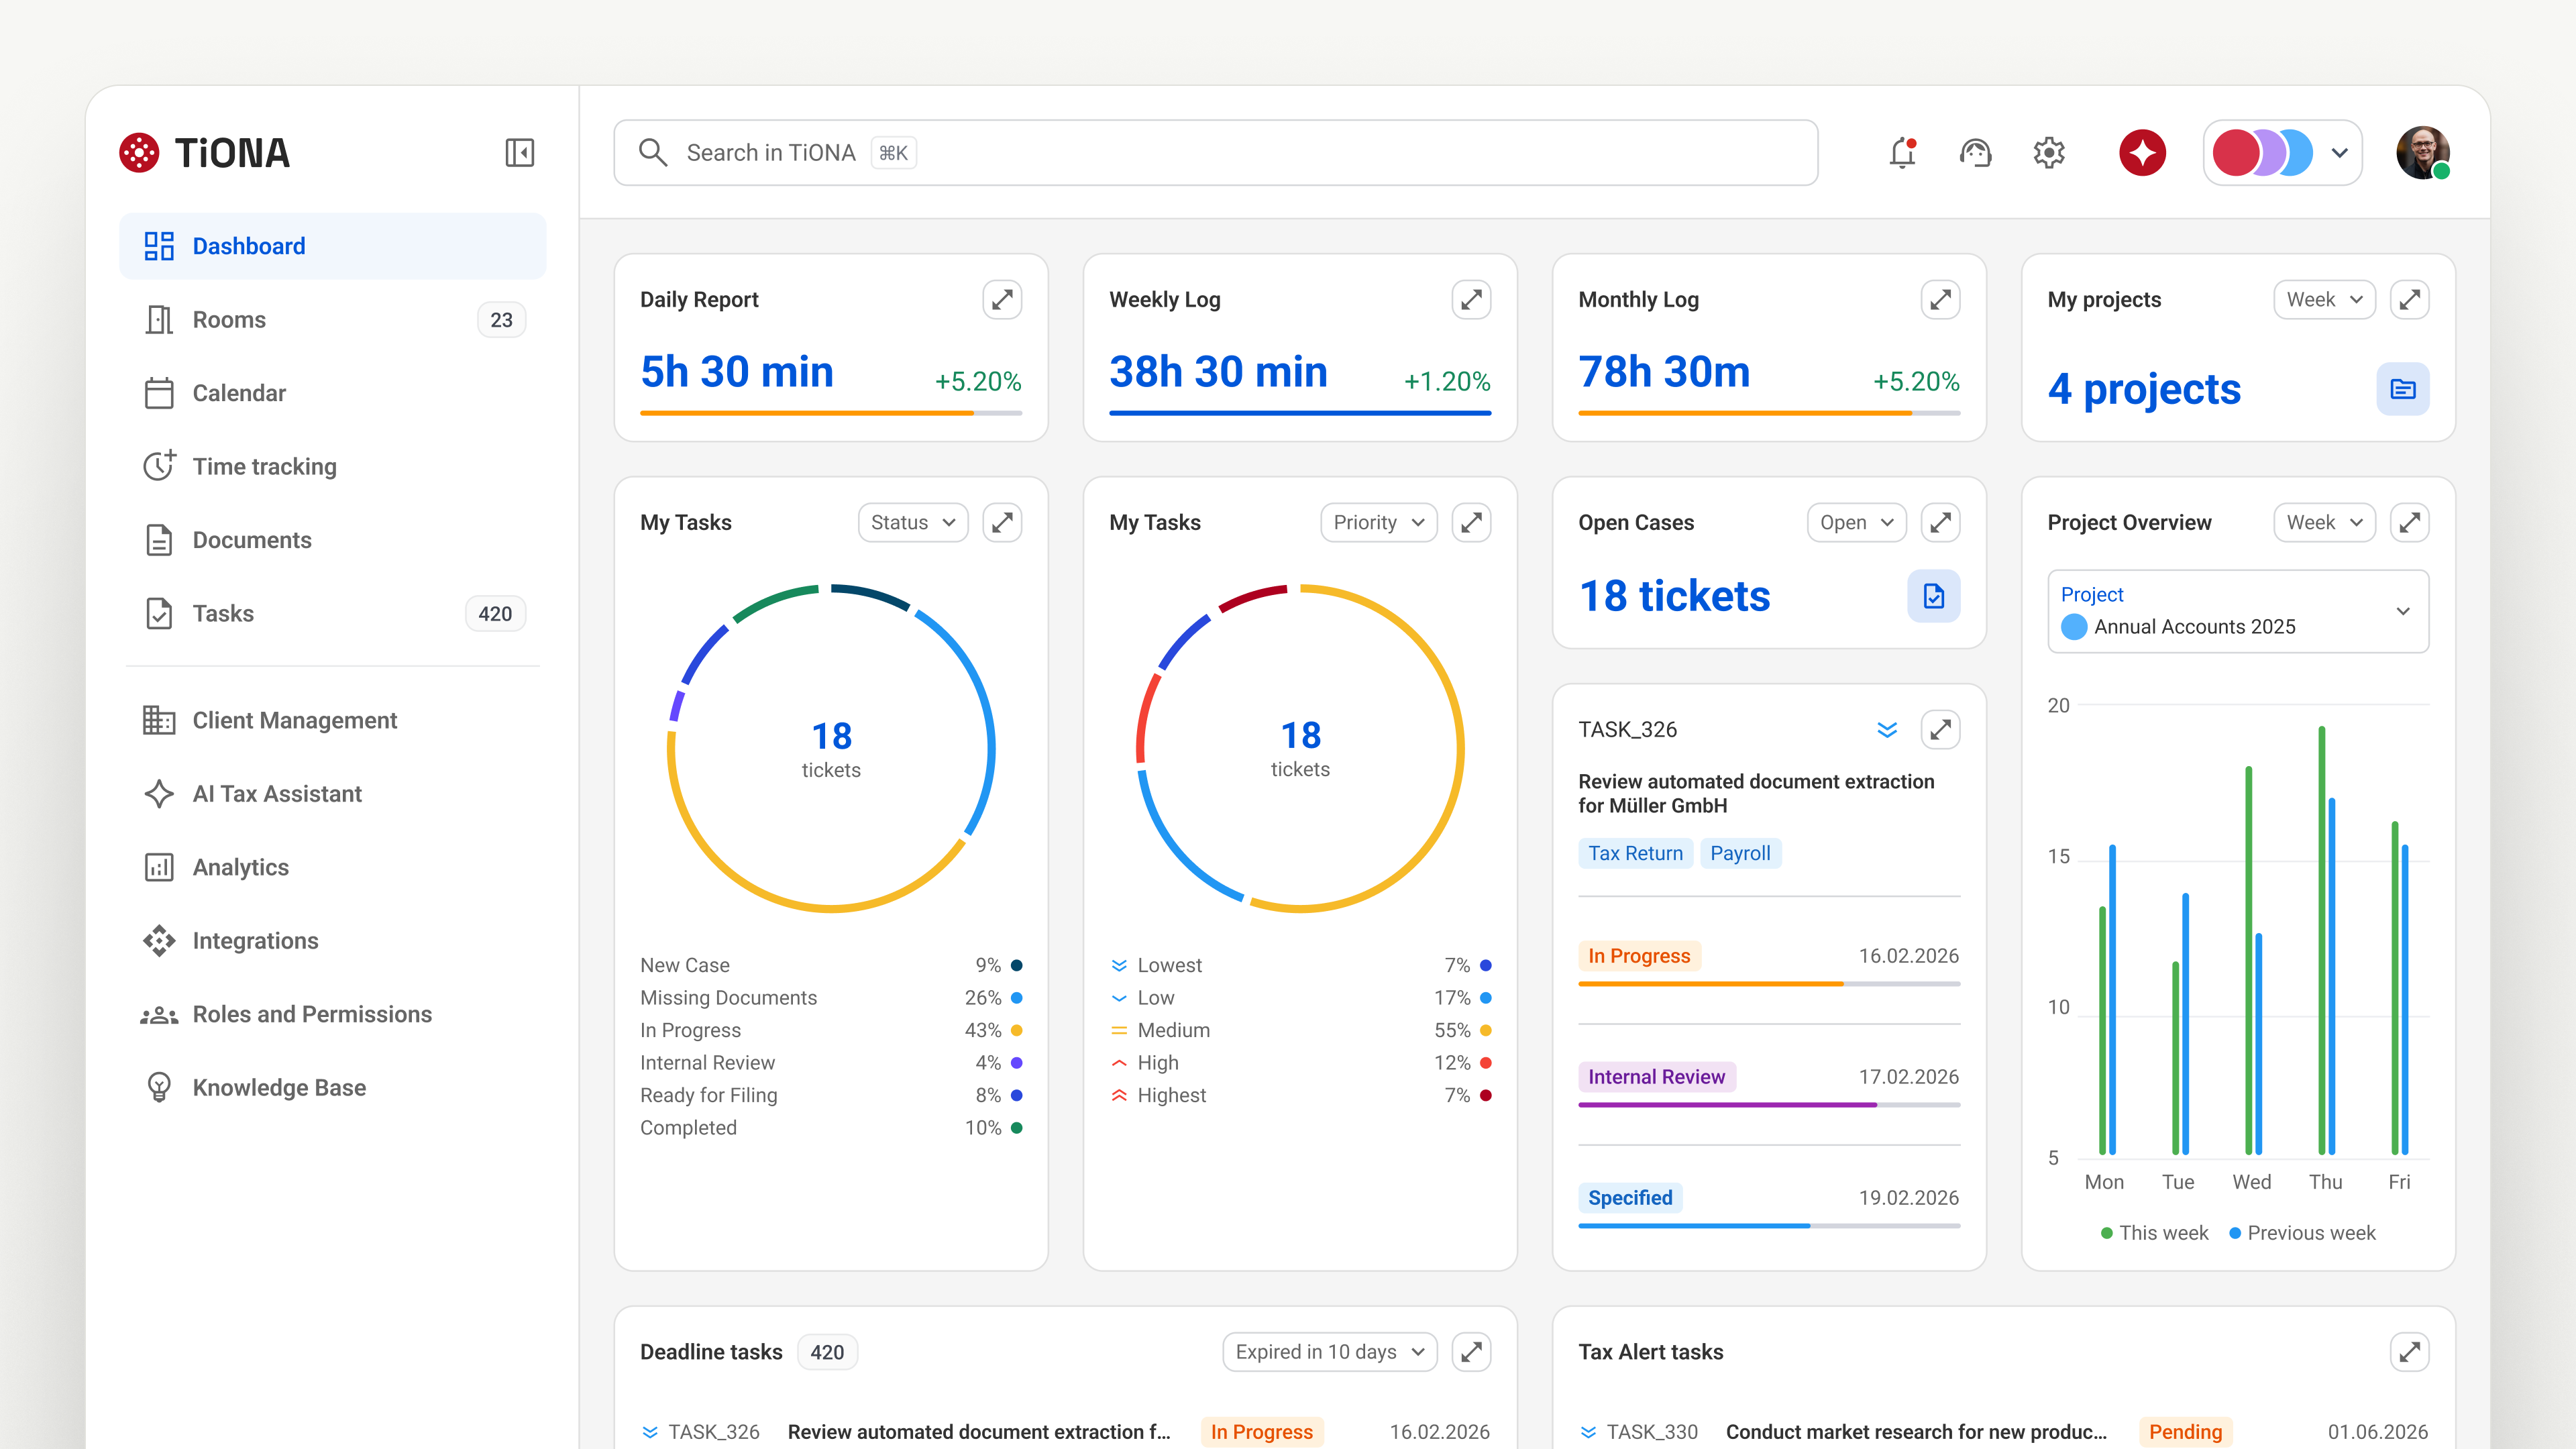Click the 420 count badge beside Deadline tasks
The width and height of the screenshot is (2576, 1449).
coord(827,1352)
